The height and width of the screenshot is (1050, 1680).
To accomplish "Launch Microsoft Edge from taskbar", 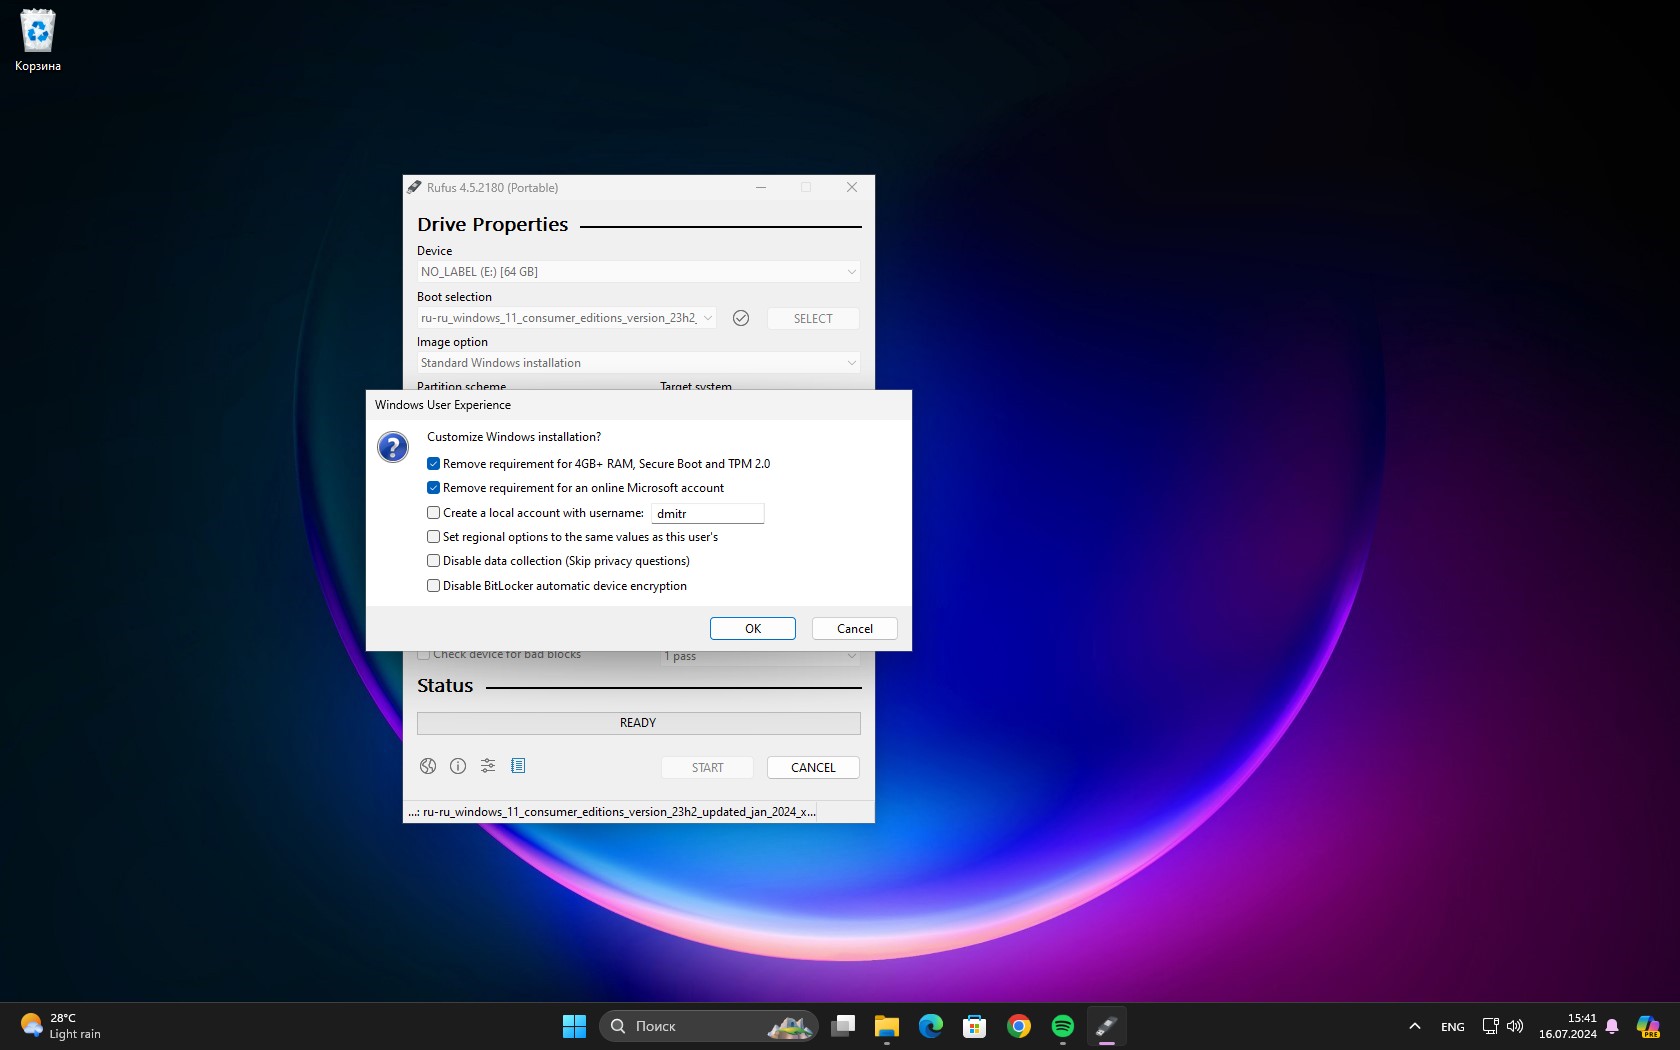I will [x=931, y=1026].
